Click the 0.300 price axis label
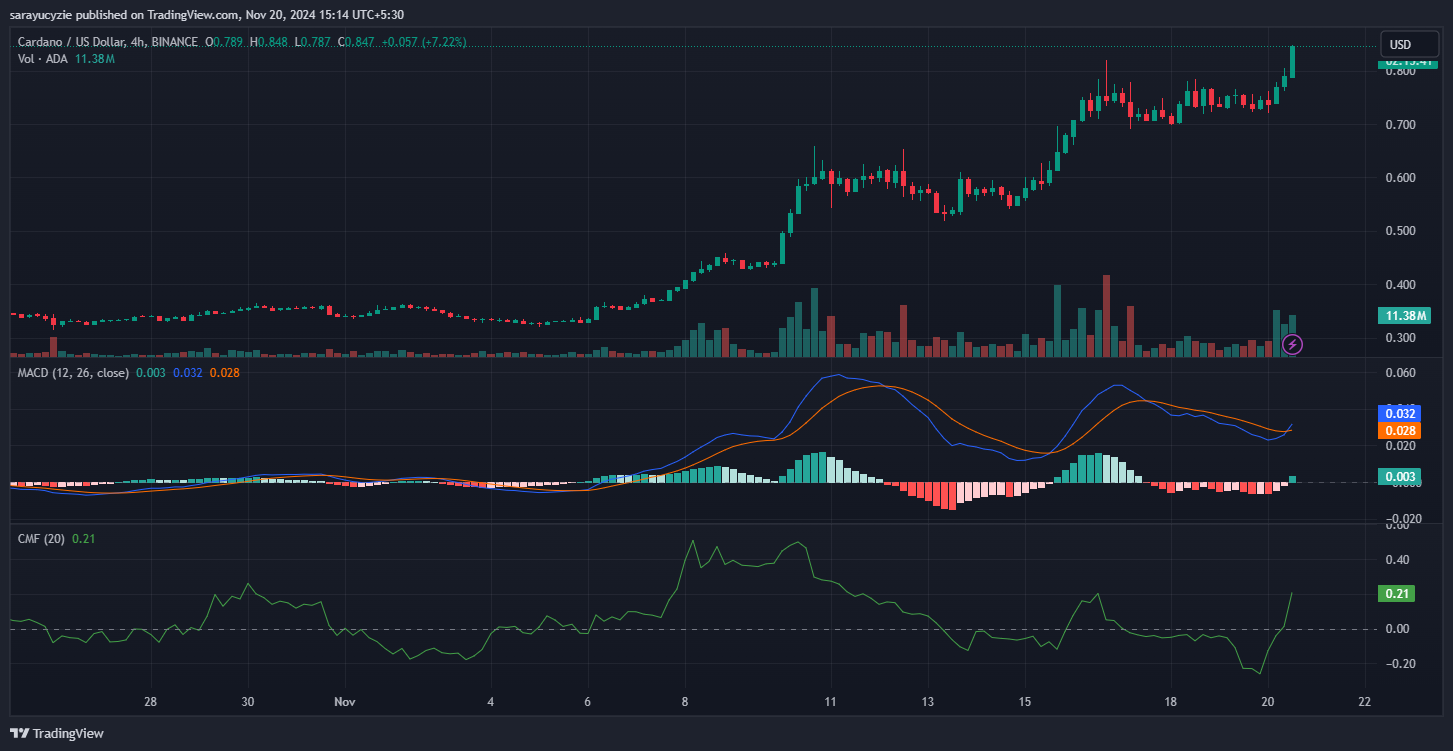The width and height of the screenshot is (1453, 751). [x=1399, y=338]
